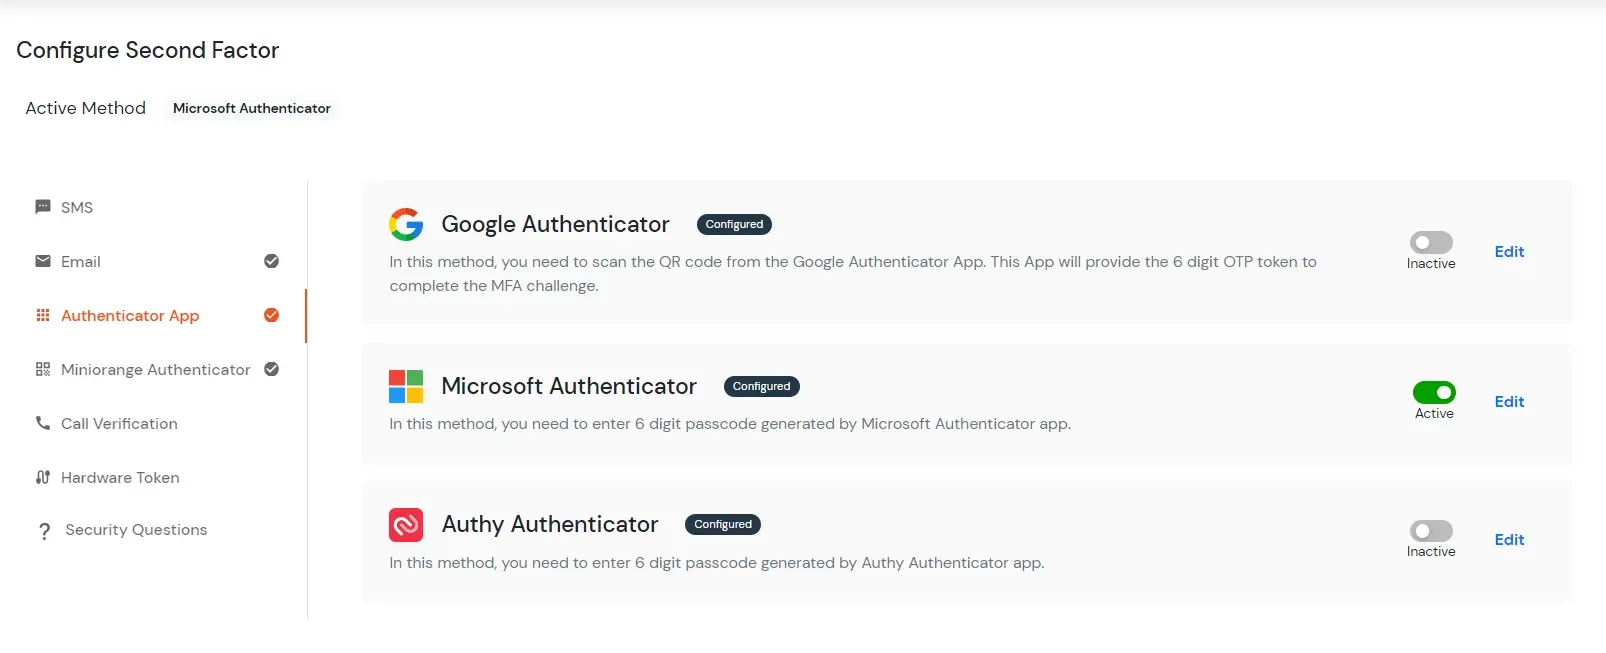The height and width of the screenshot is (653, 1606).
Task: Select Authenticator App in the sidebar menu
Action: pyautogui.click(x=130, y=315)
